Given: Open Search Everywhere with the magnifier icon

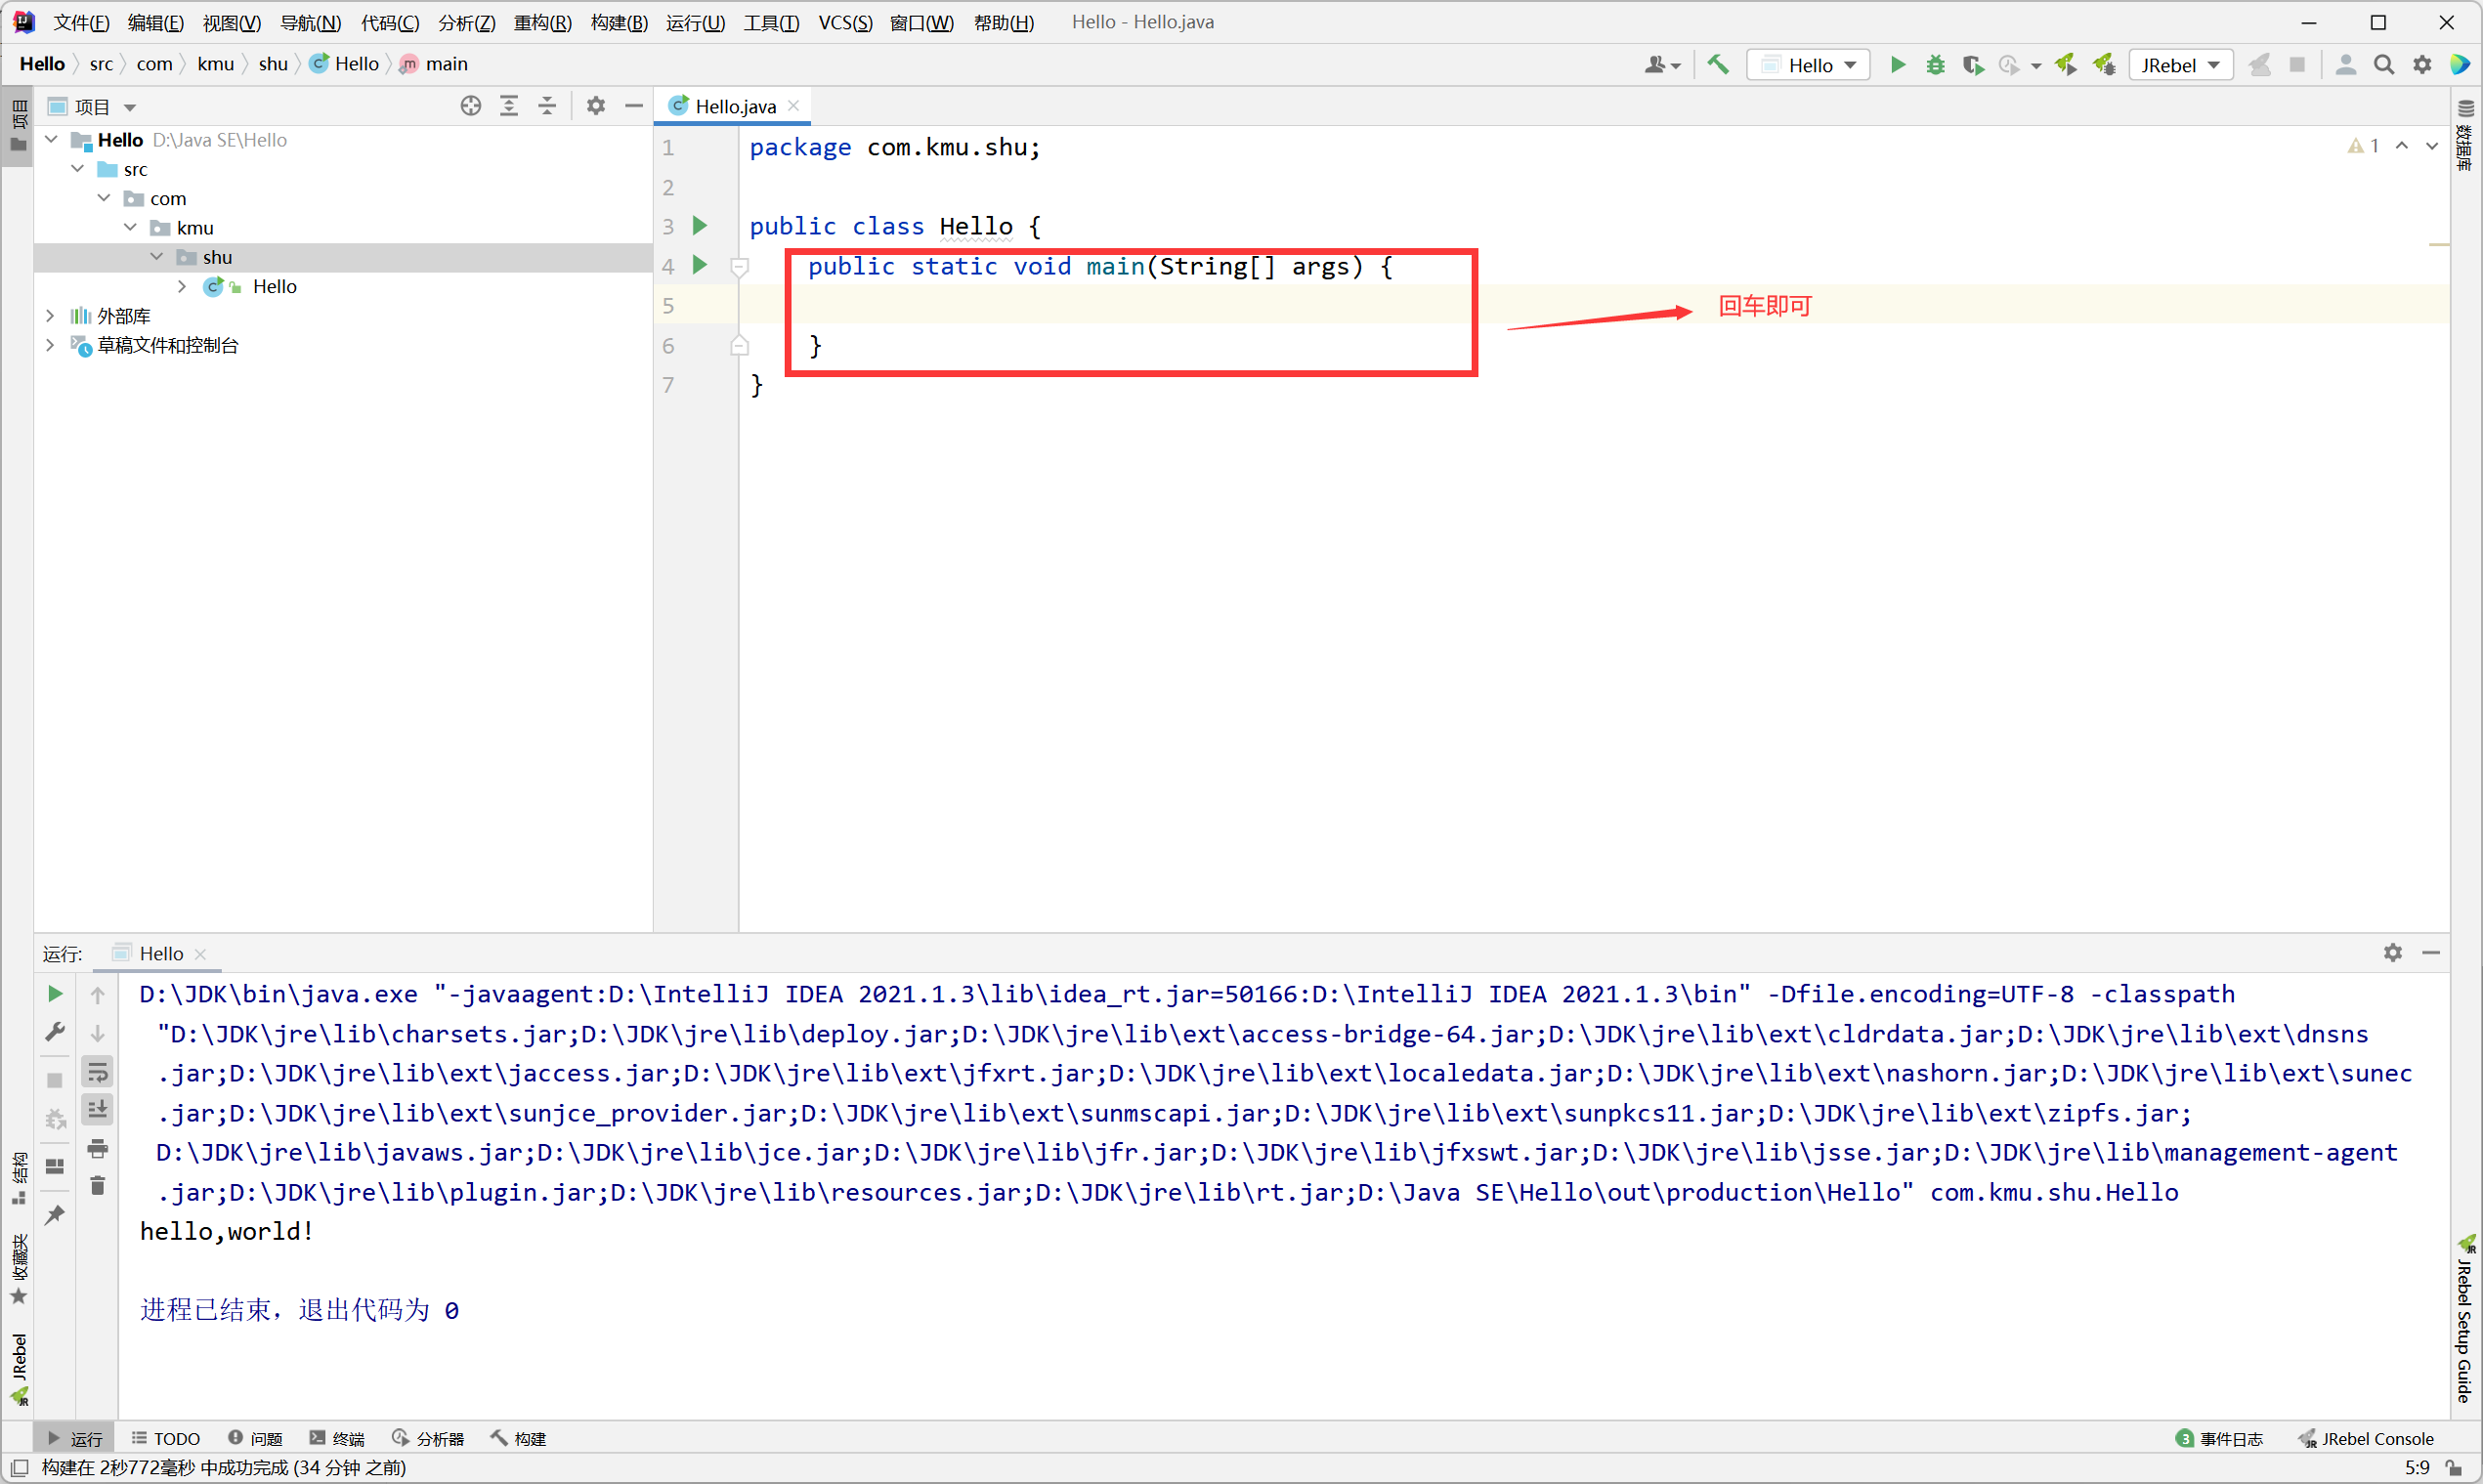Looking at the screenshot, I should (2384, 64).
